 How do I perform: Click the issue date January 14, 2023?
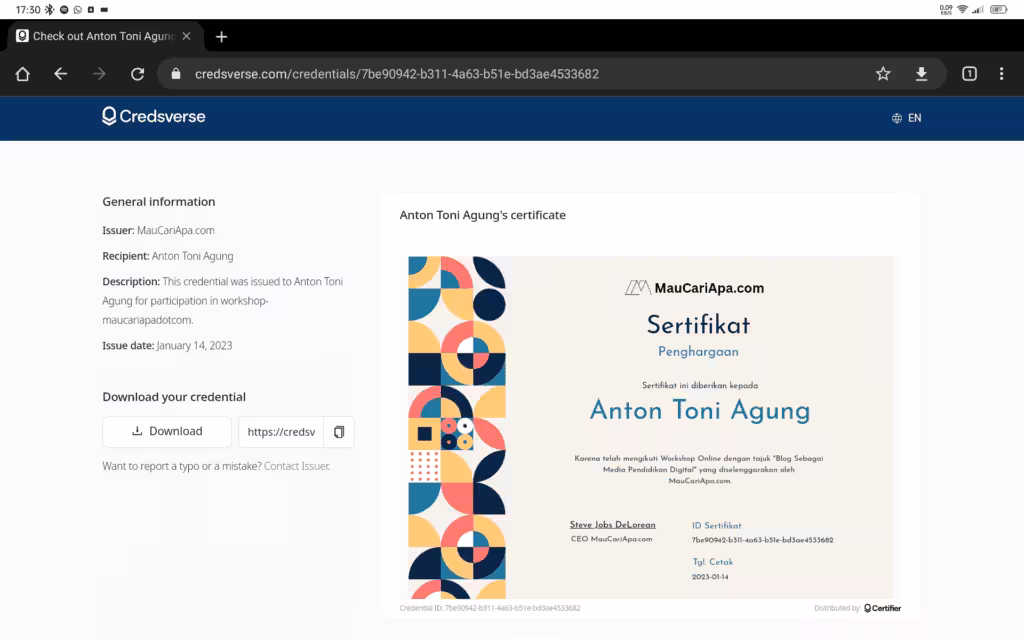coord(195,345)
